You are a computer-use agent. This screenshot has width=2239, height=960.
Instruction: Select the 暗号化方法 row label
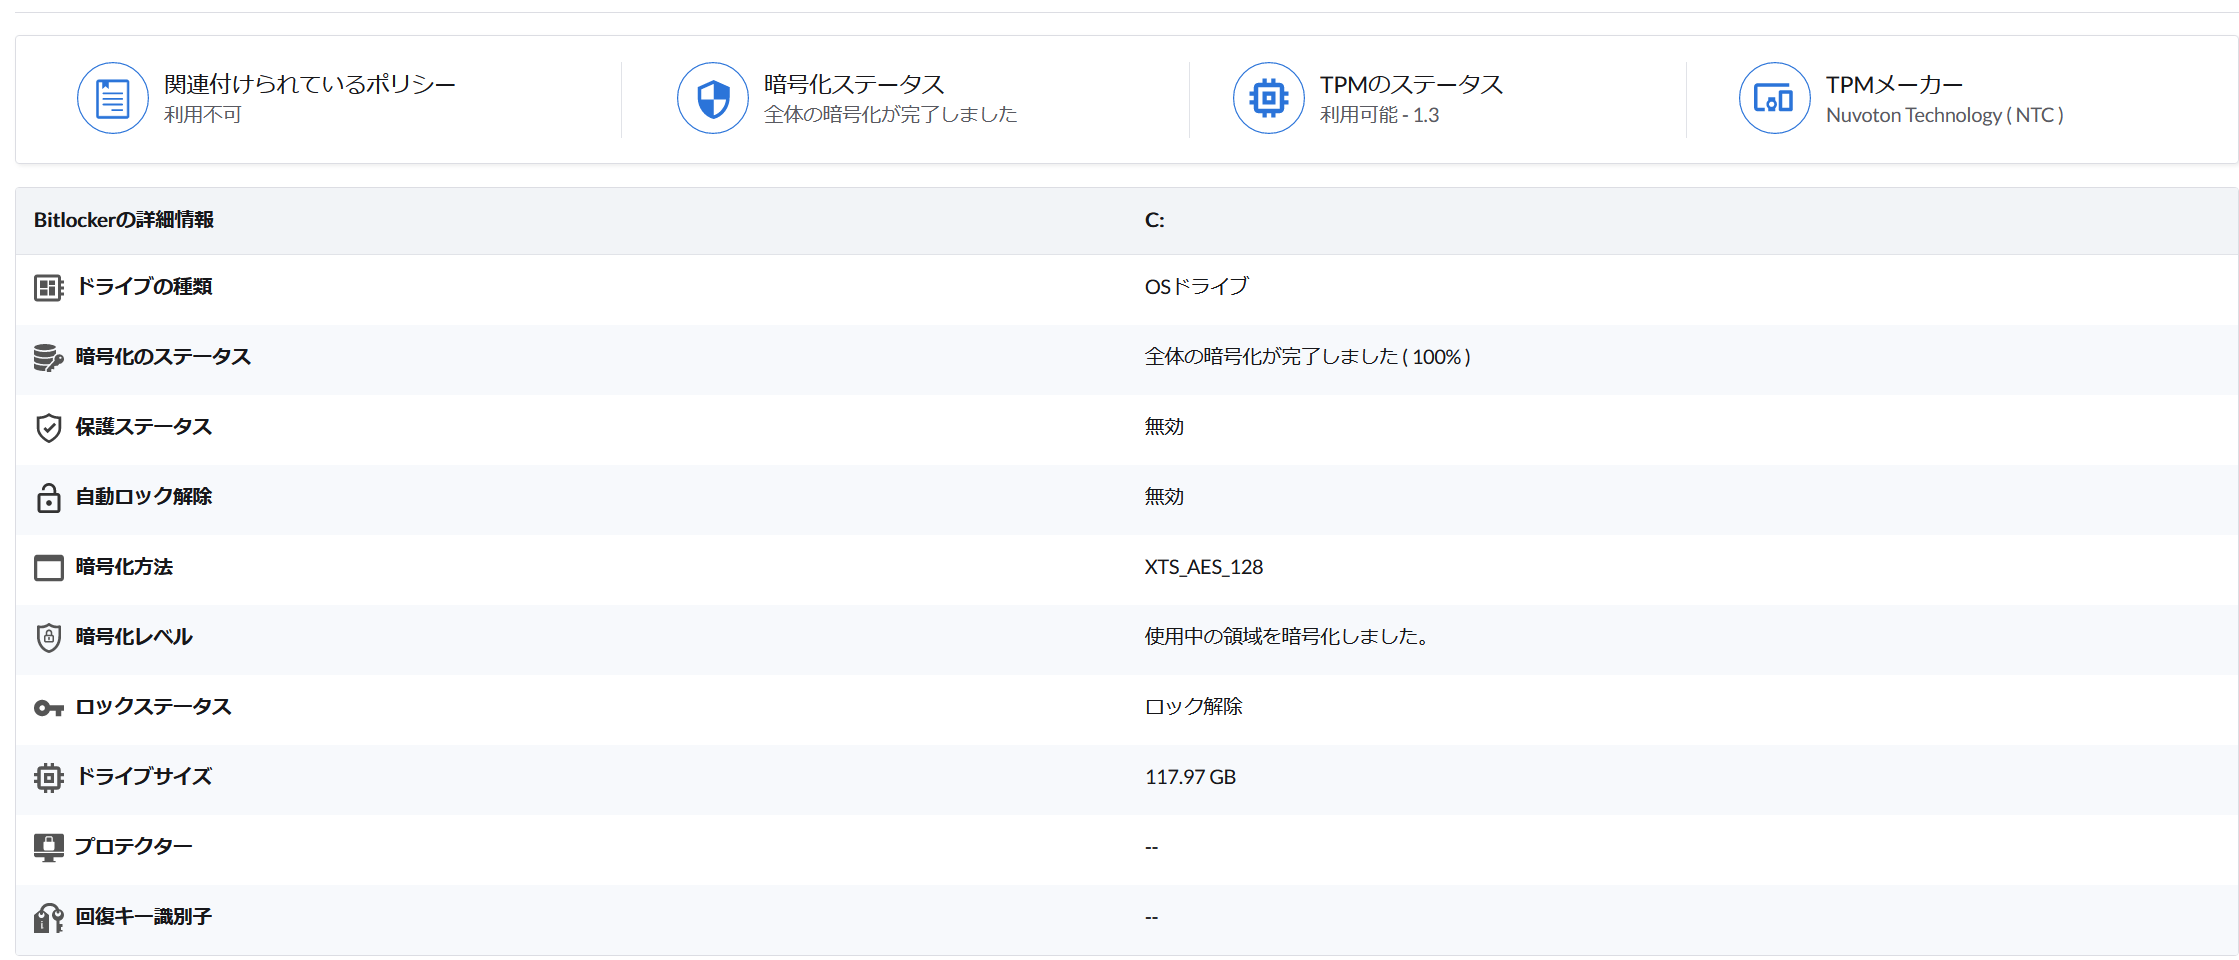(124, 567)
